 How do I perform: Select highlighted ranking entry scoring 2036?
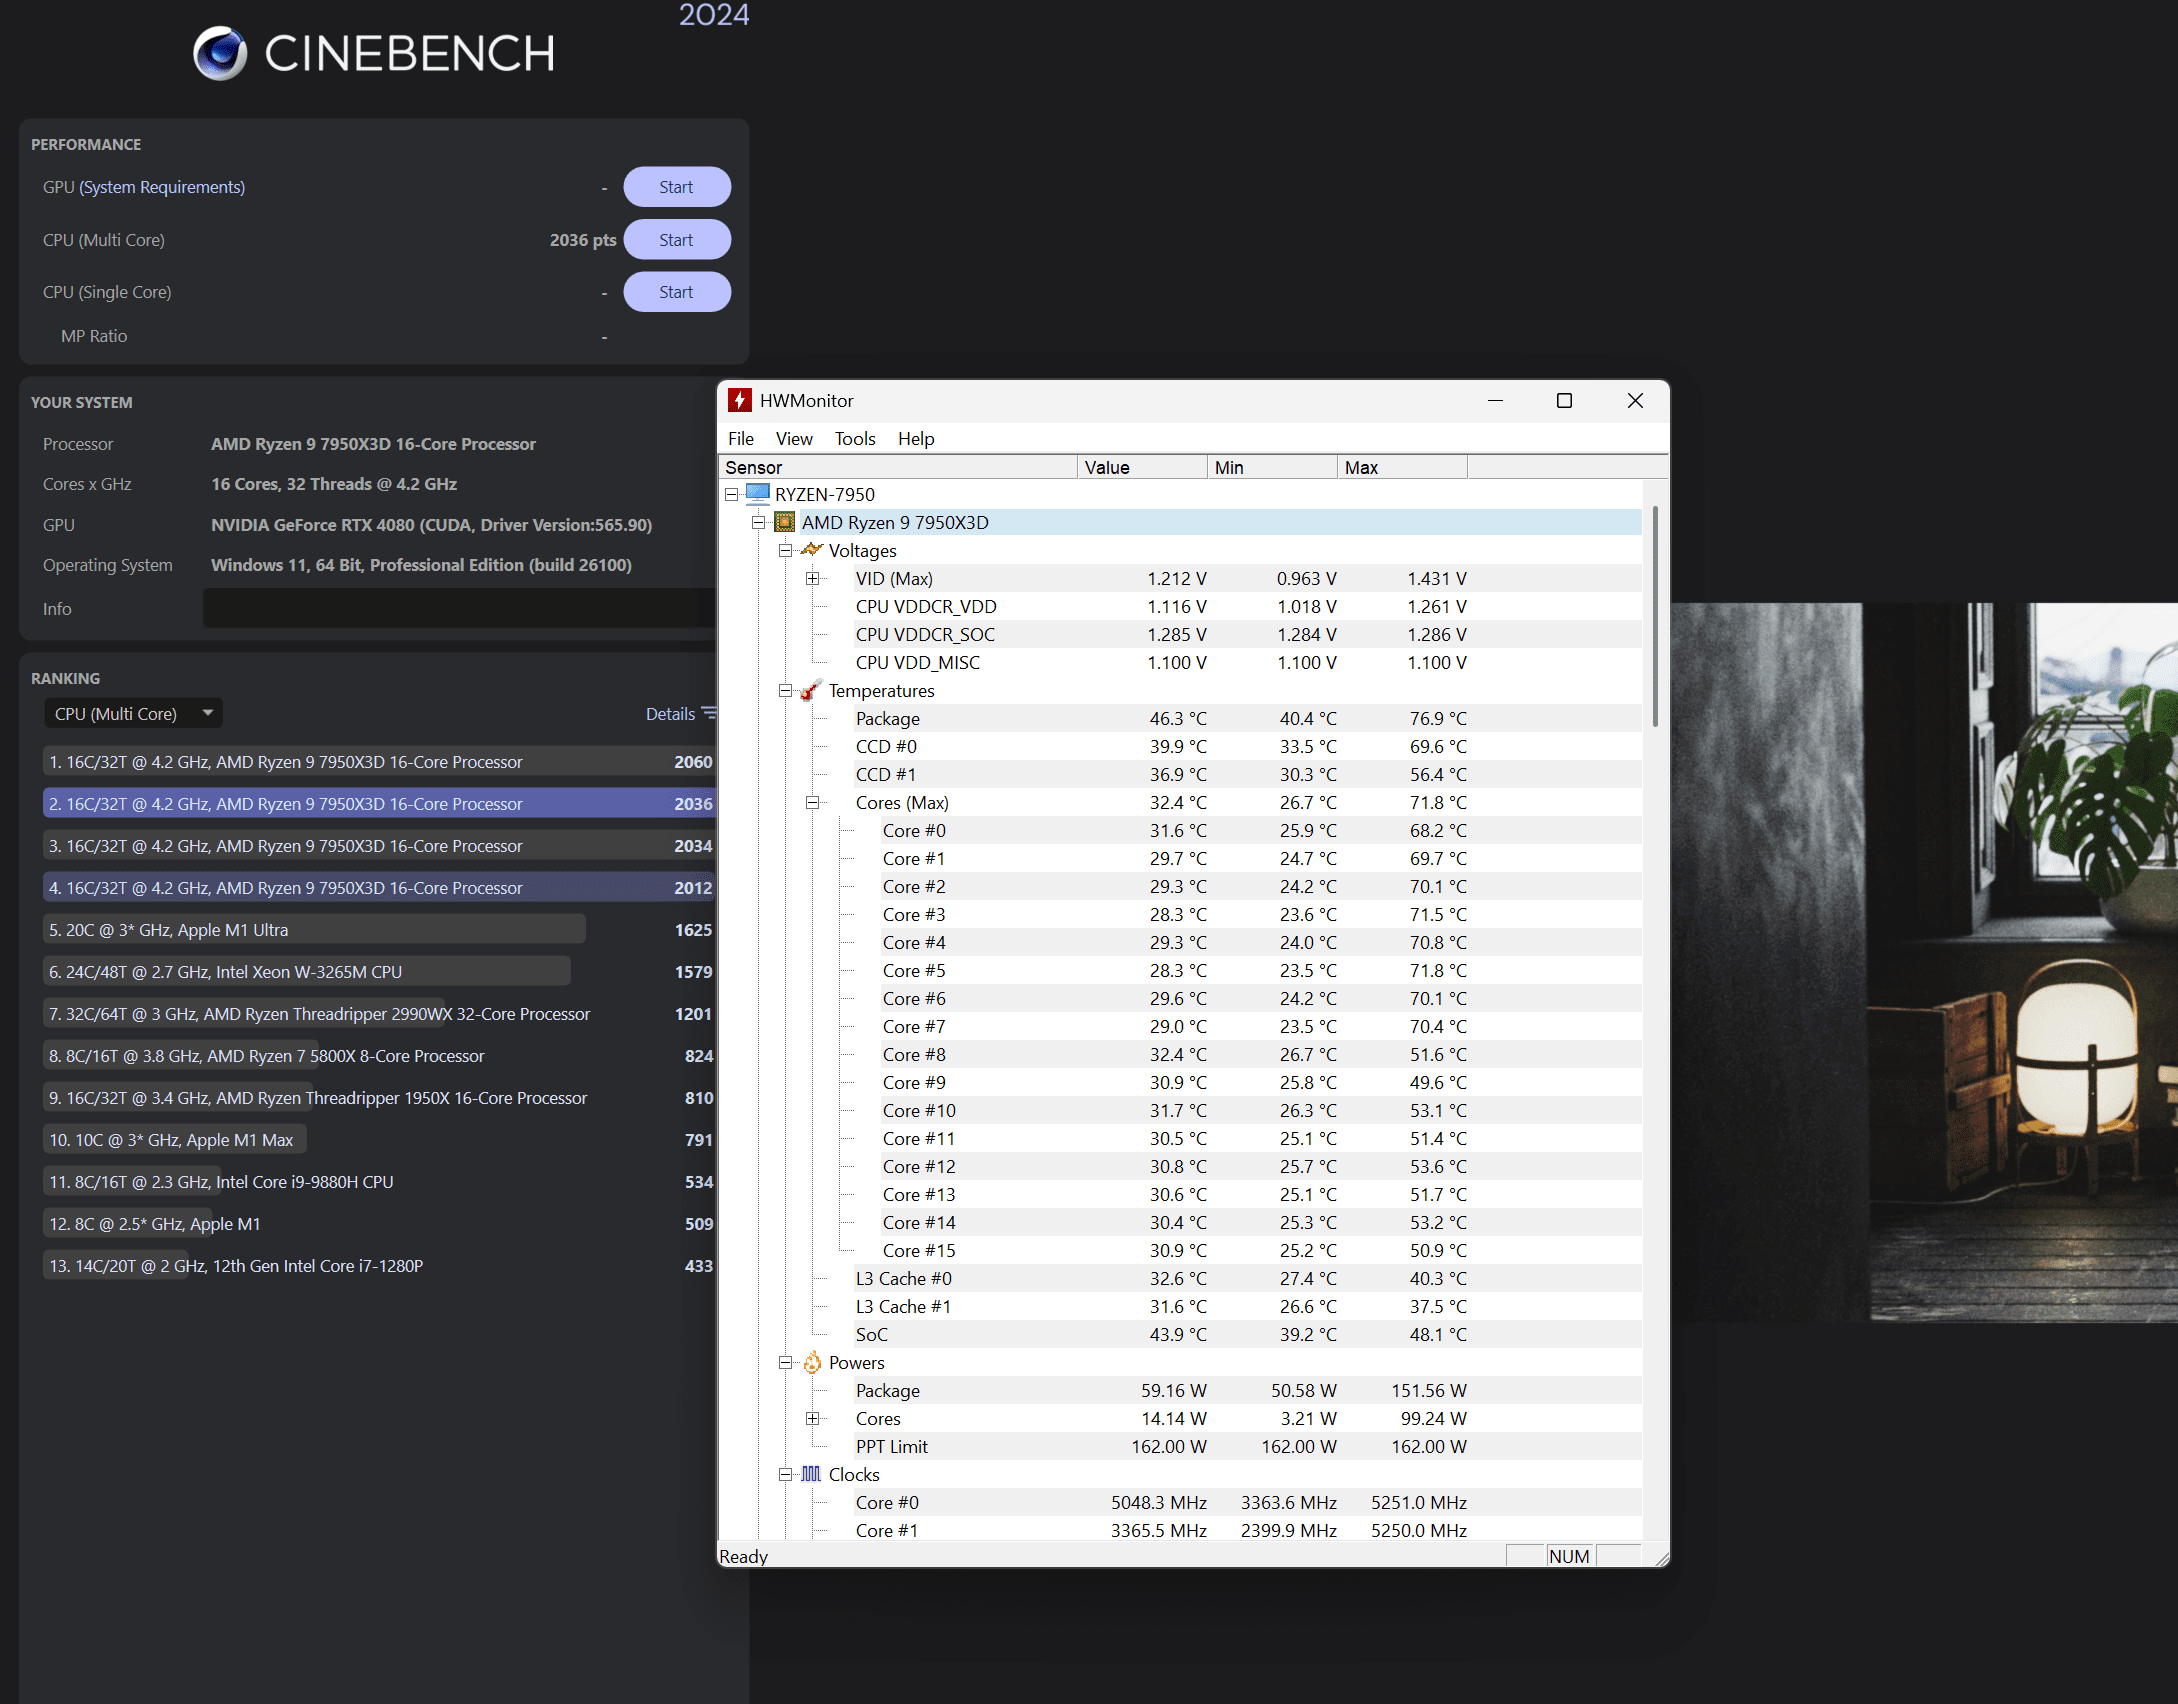coord(380,804)
